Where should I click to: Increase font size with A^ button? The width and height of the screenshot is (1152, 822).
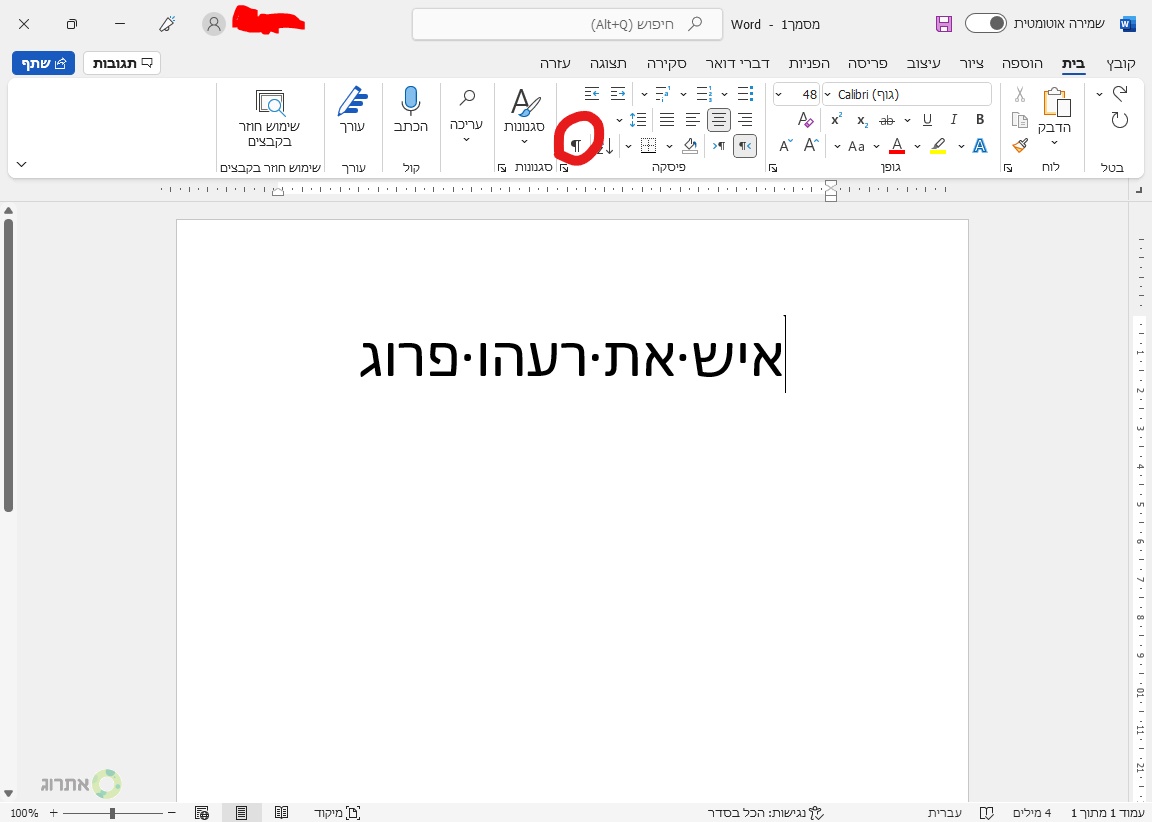pos(811,145)
